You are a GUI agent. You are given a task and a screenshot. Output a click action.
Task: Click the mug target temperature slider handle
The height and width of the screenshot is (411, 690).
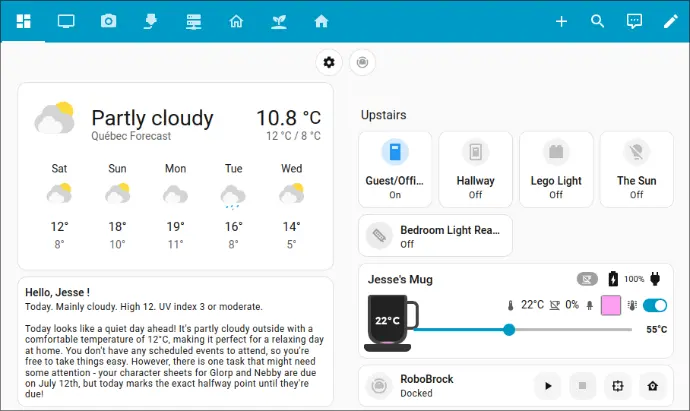click(509, 329)
